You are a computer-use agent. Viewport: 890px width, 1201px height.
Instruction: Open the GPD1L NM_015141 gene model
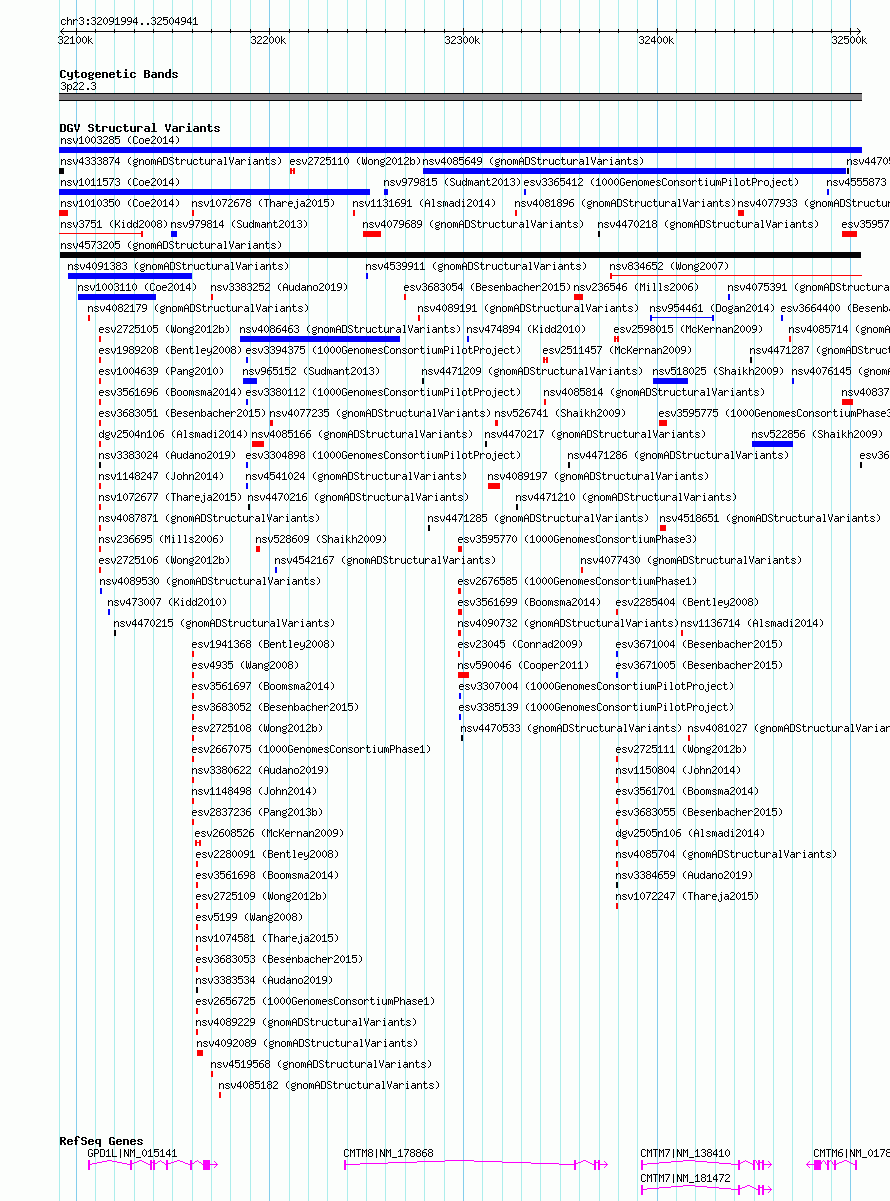[152, 1165]
